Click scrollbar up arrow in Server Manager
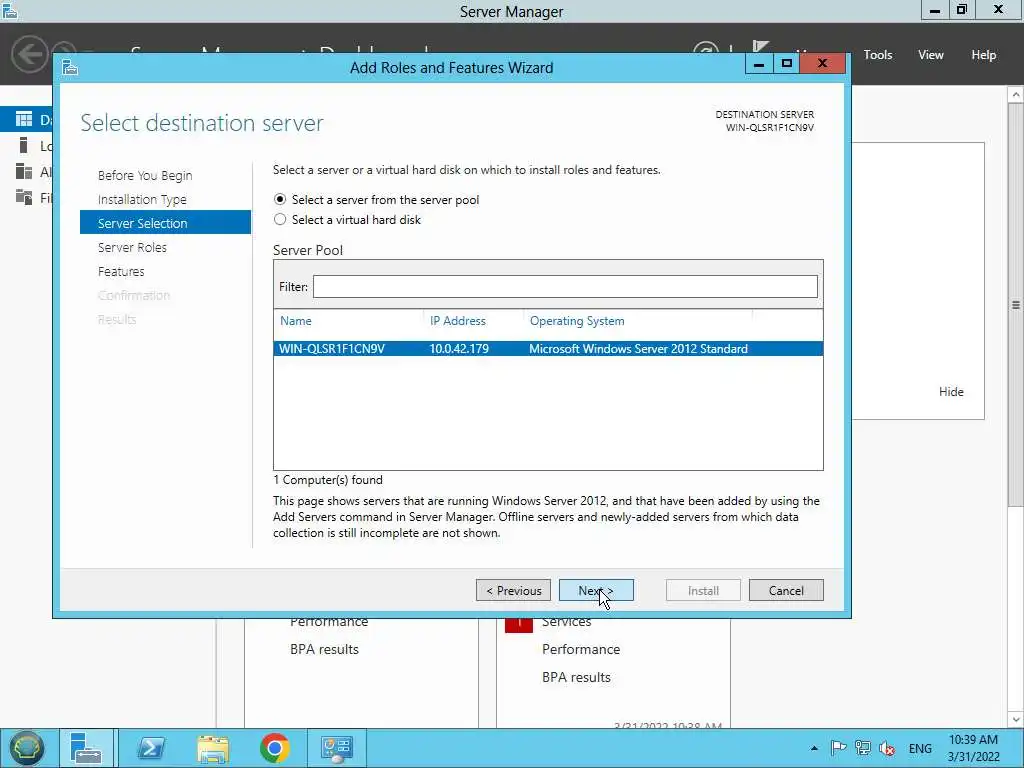 point(1016,95)
